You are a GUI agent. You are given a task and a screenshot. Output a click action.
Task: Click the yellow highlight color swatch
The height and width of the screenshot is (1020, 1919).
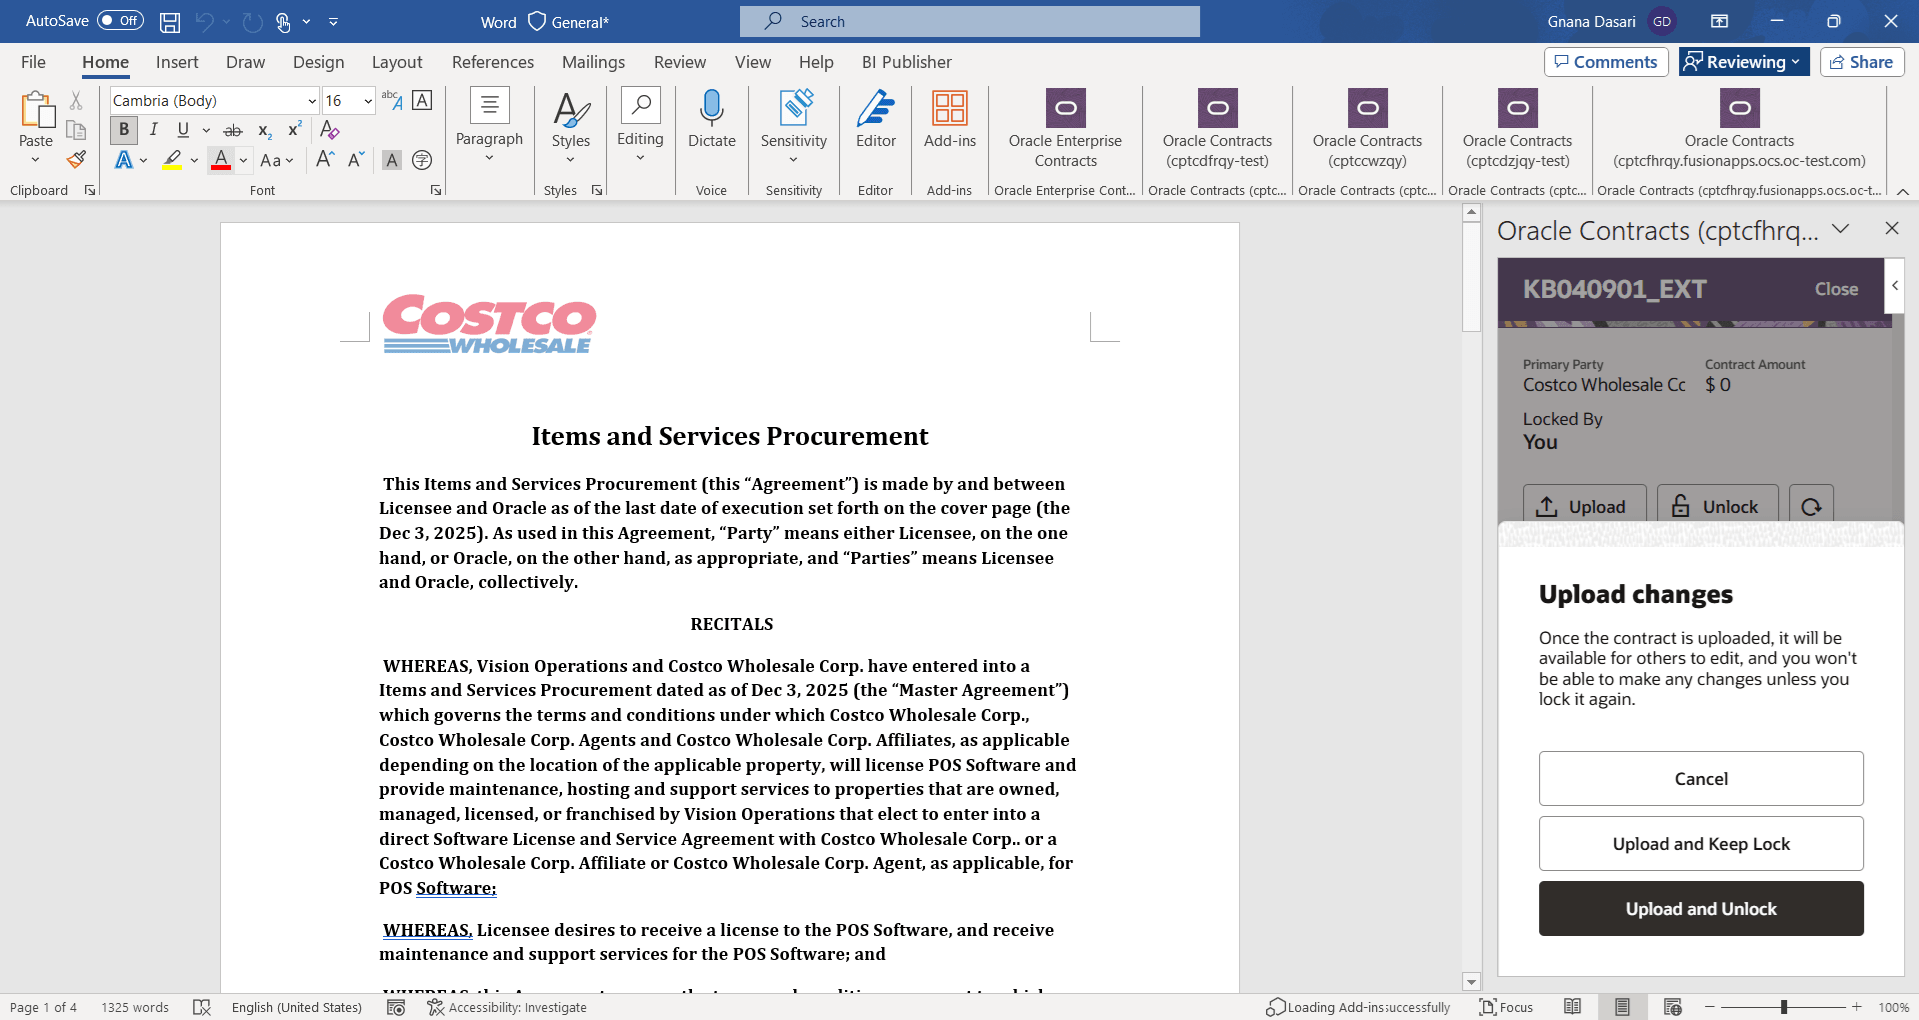[x=172, y=160]
